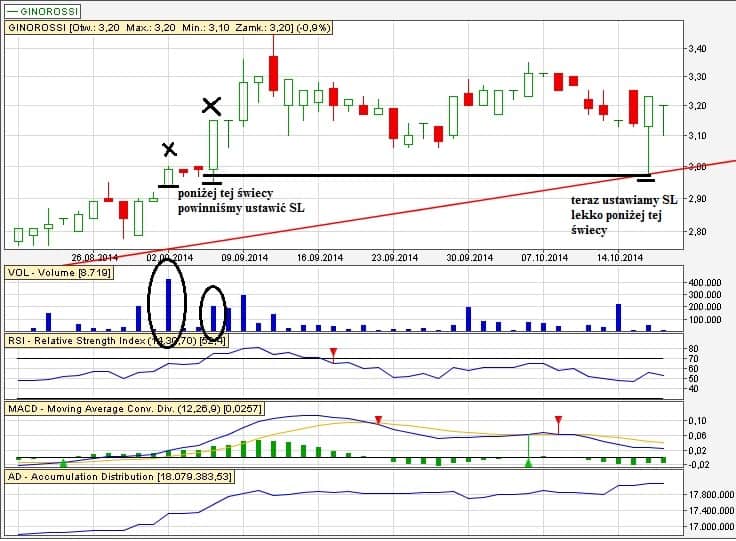
Task: Click the second red arrow on MACD panel
Action: (x=558, y=420)
